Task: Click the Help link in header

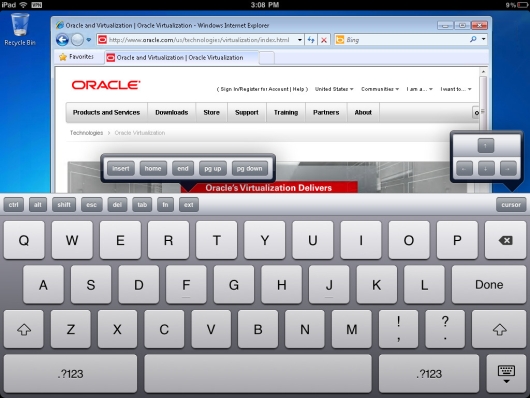Action: tap(298, 89)
